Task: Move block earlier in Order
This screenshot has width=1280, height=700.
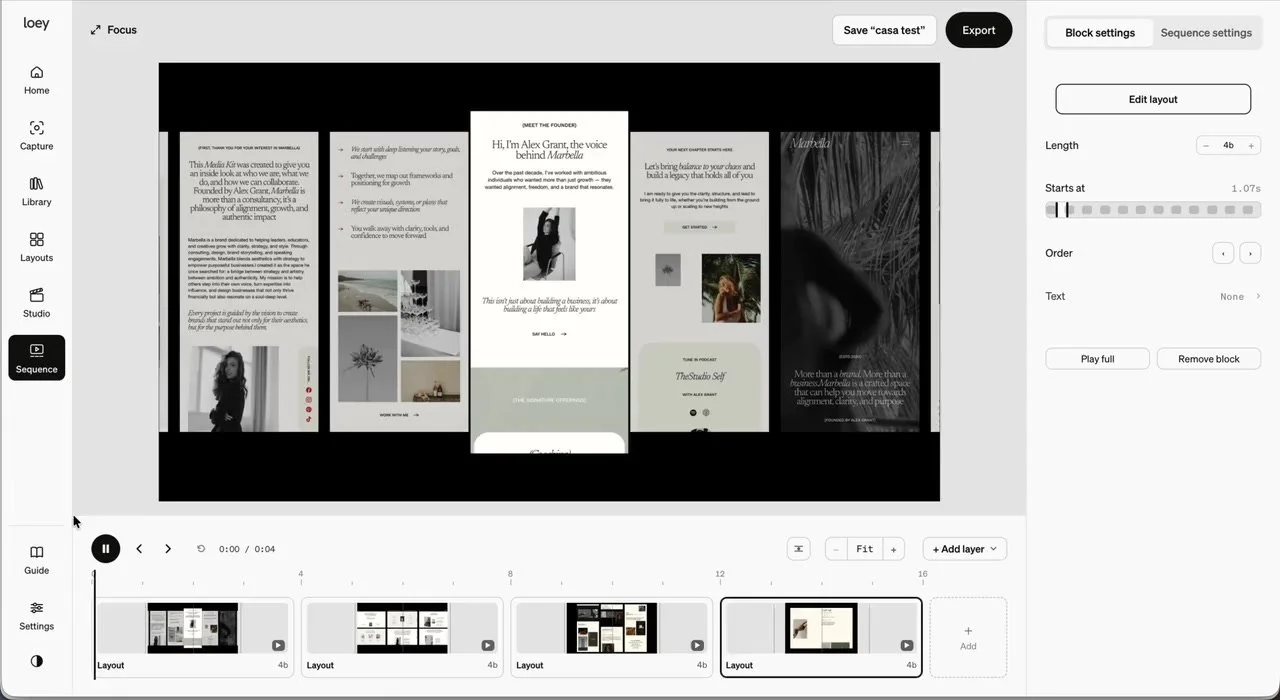Action: click(1223, 253)
